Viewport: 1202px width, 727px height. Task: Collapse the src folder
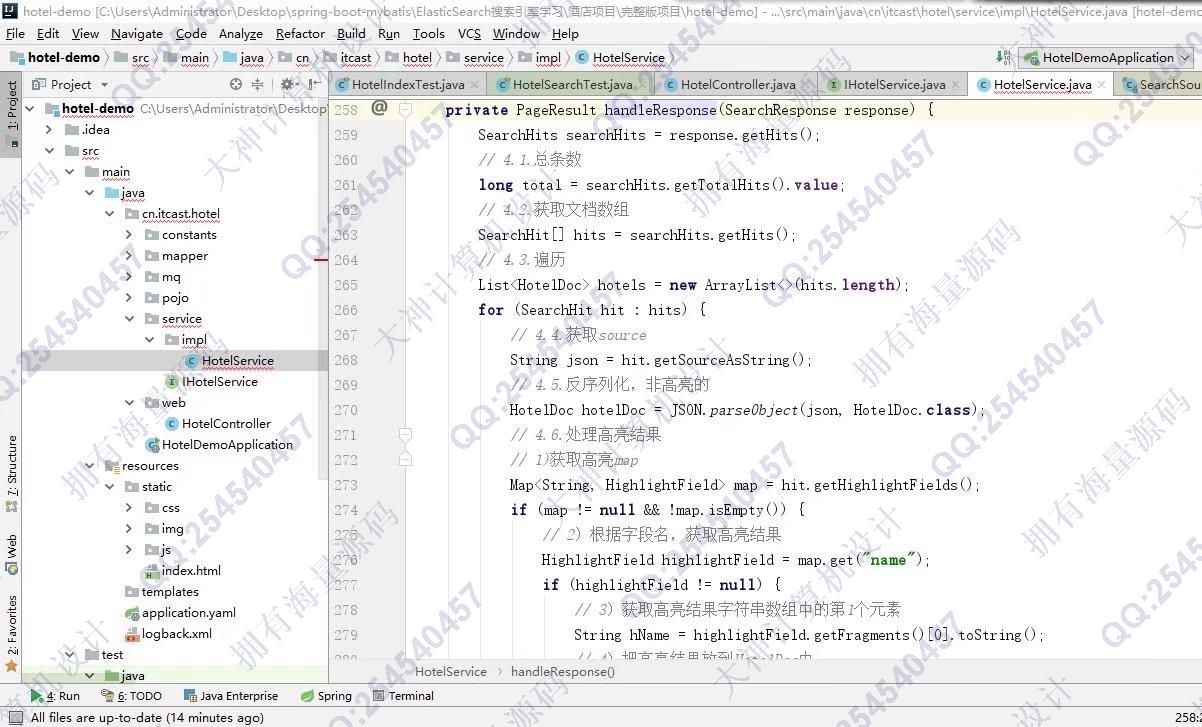point(49,151)
